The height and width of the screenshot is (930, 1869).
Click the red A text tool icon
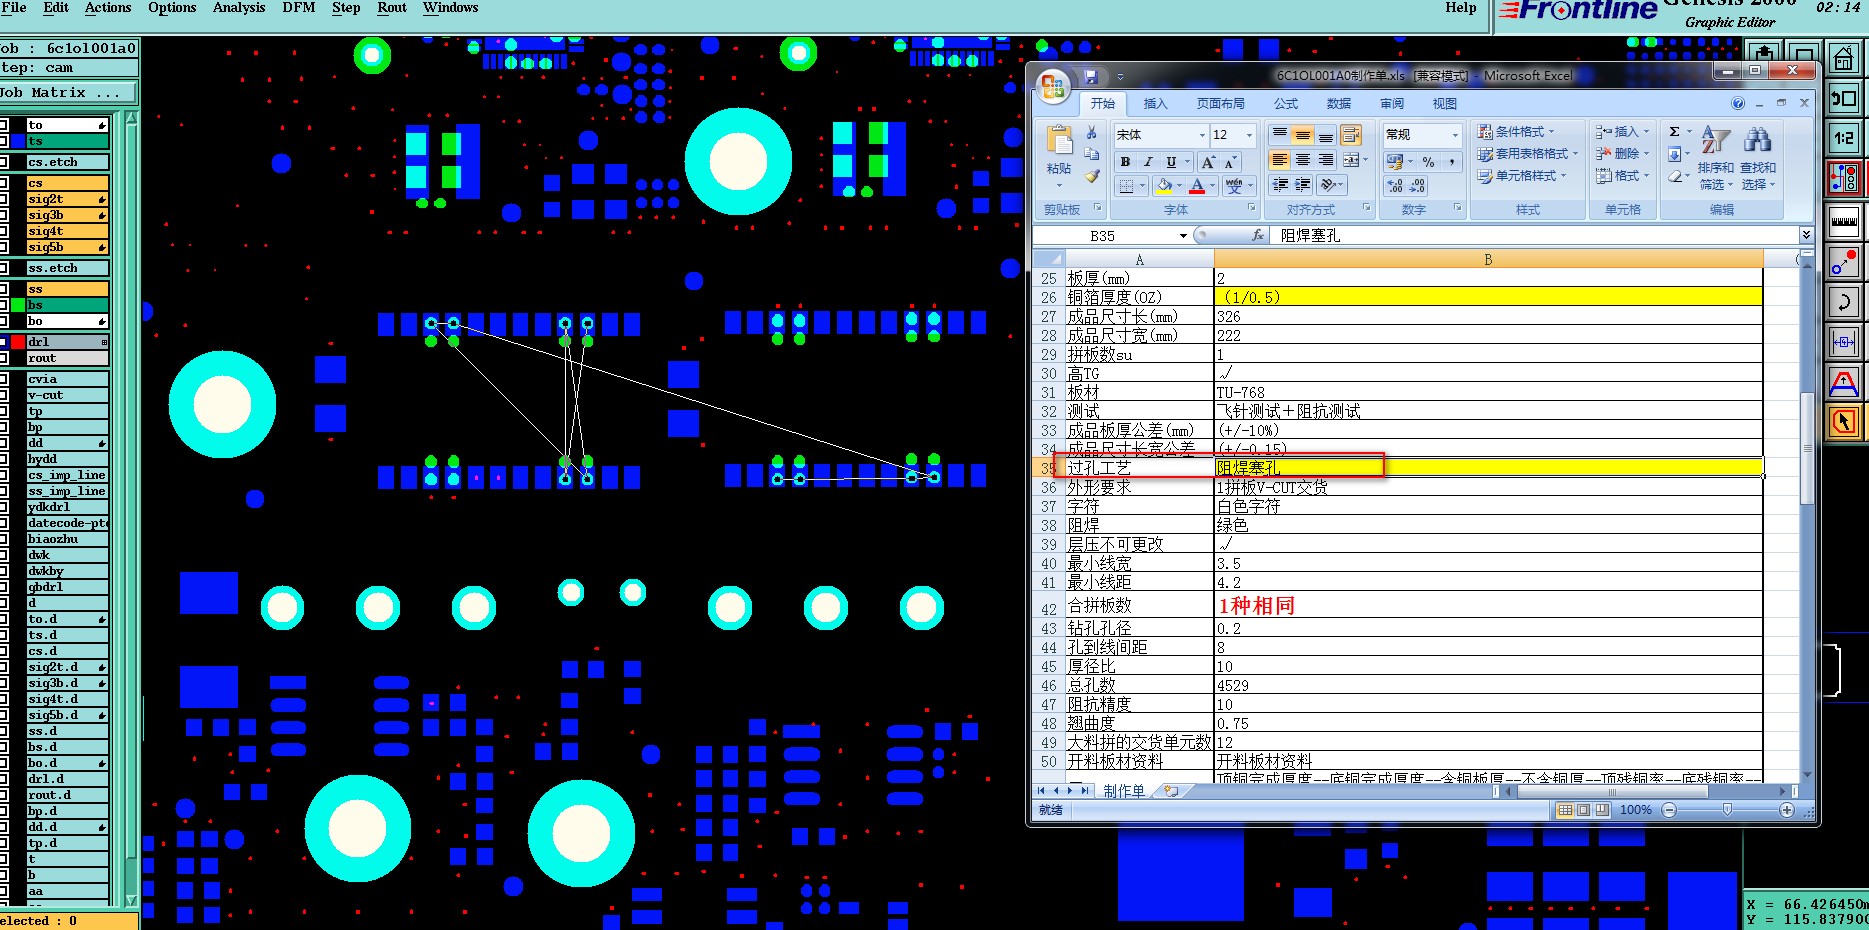[1843, 382]
